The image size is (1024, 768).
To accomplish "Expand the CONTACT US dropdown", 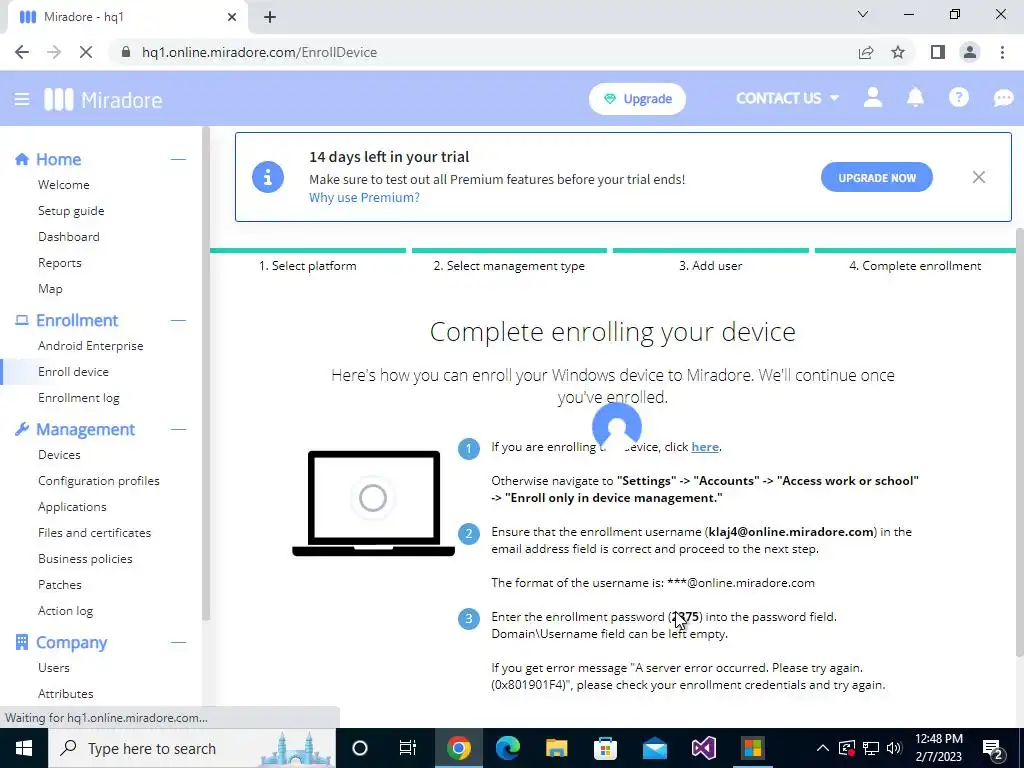I will point(788,98).
